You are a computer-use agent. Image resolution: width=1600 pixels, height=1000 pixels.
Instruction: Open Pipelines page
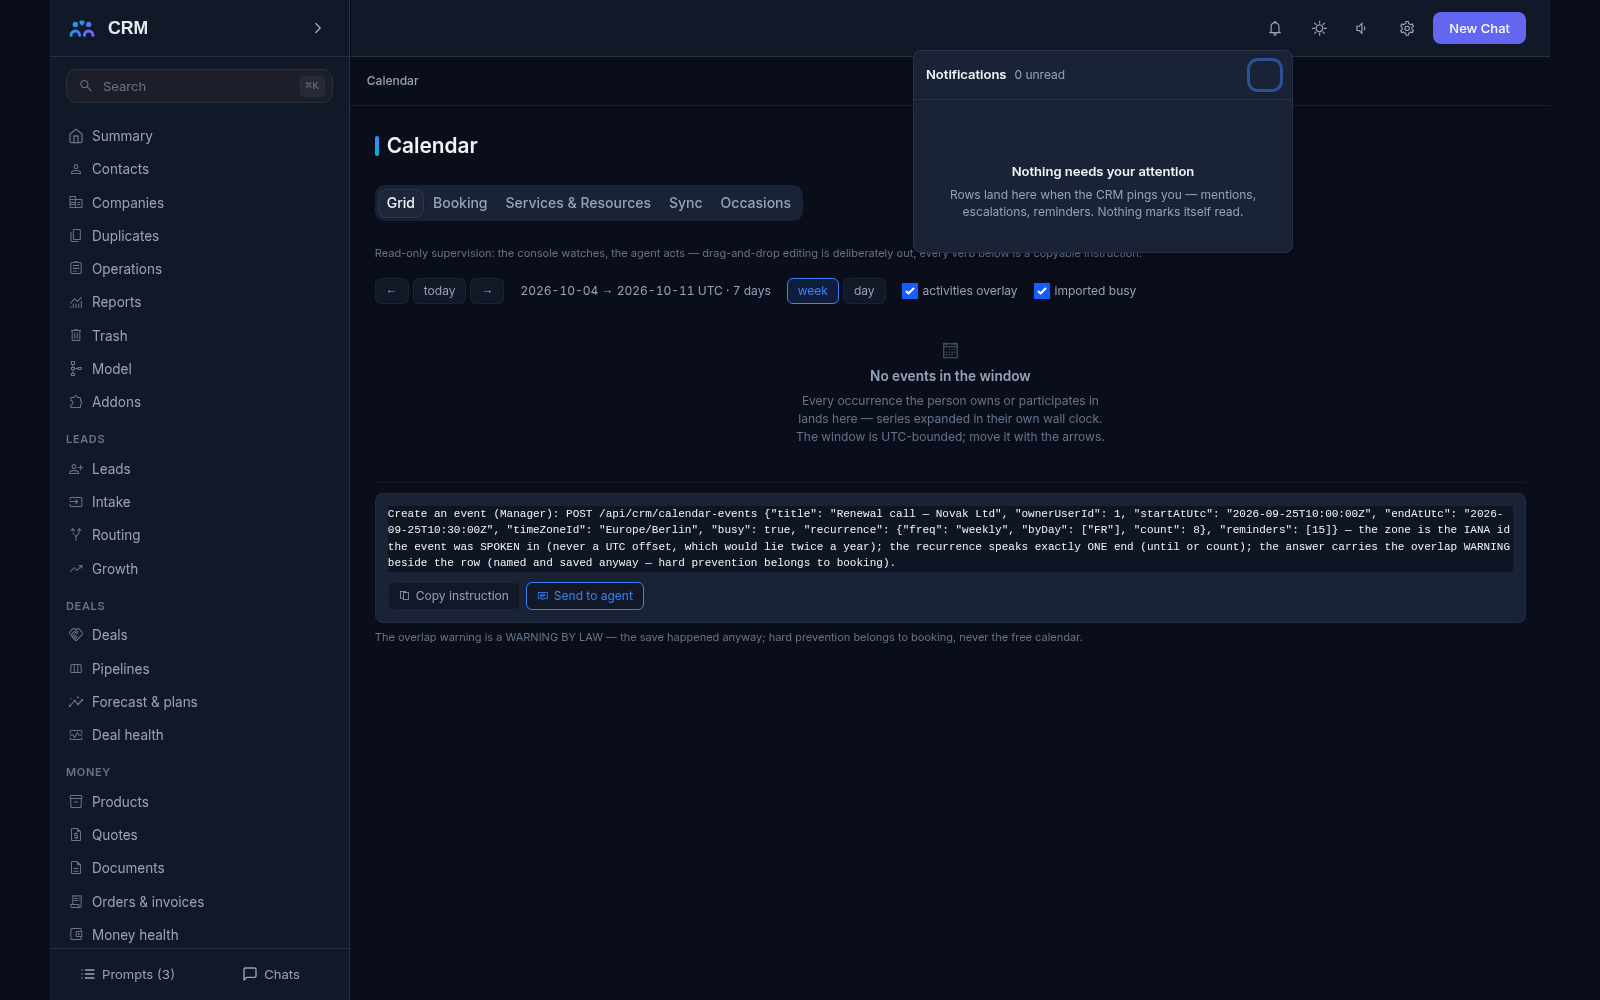pos(199,669)
